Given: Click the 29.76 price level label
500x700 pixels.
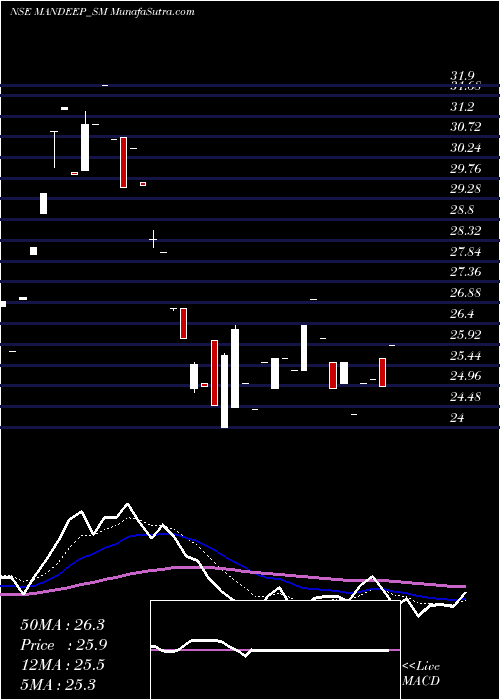Looking at the screenshot, I should [466, 168].
